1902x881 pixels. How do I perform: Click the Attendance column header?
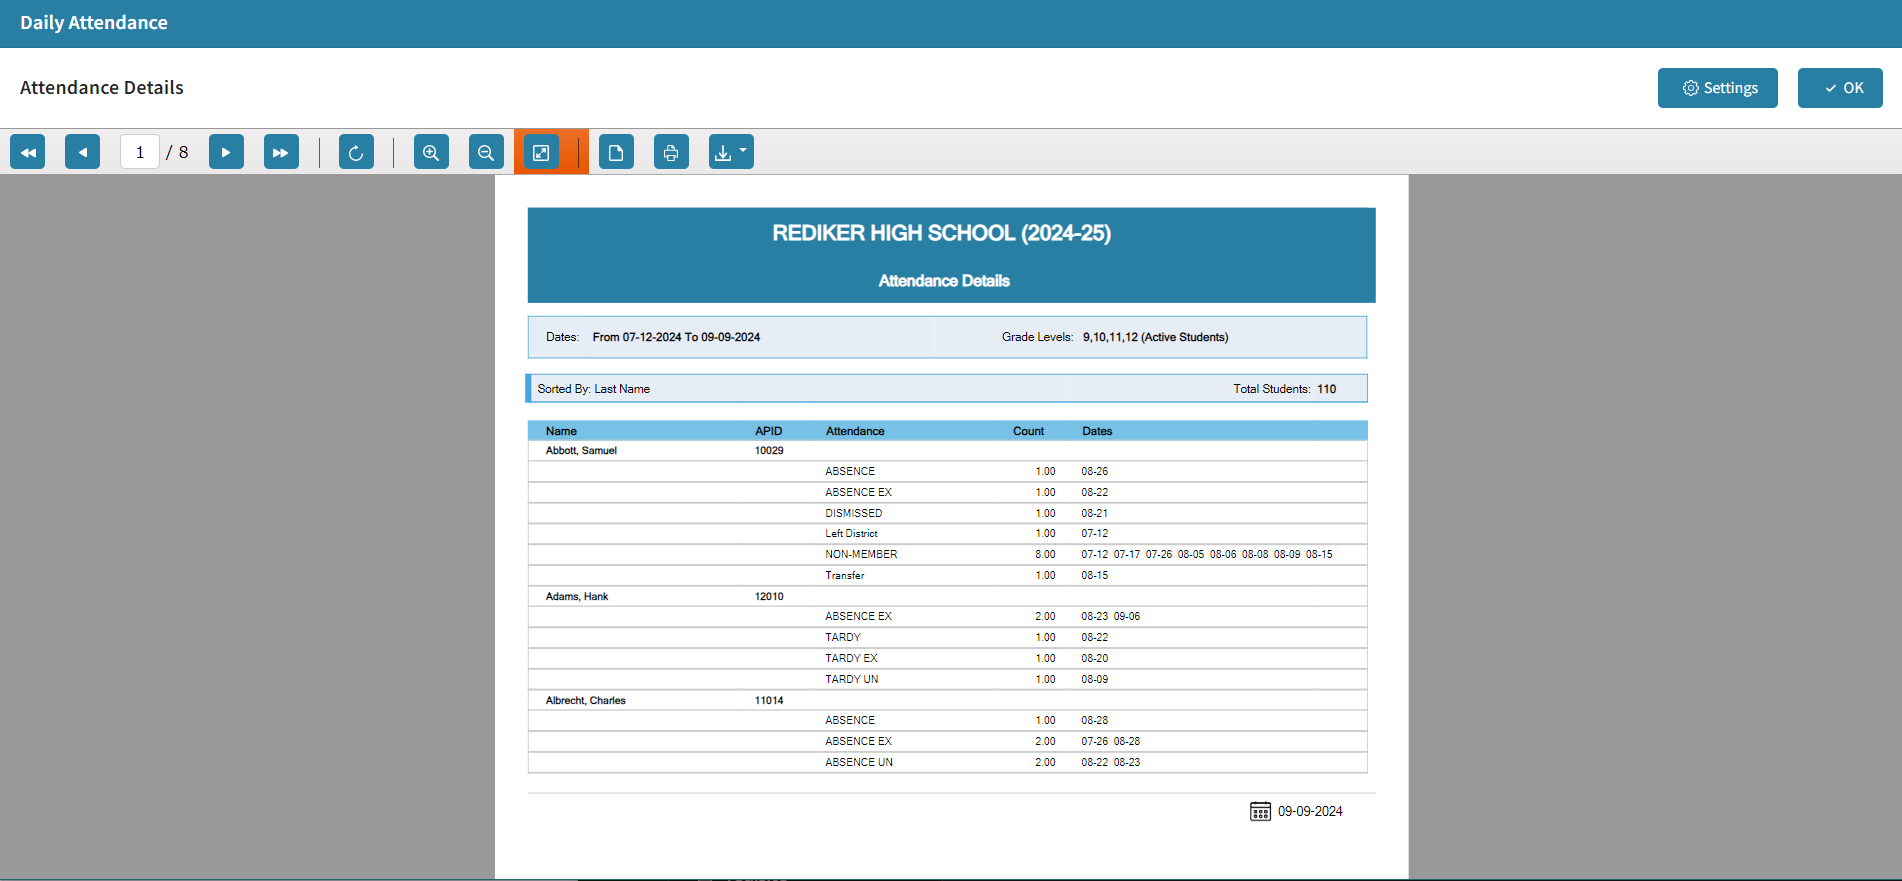(x=855, y=431)
